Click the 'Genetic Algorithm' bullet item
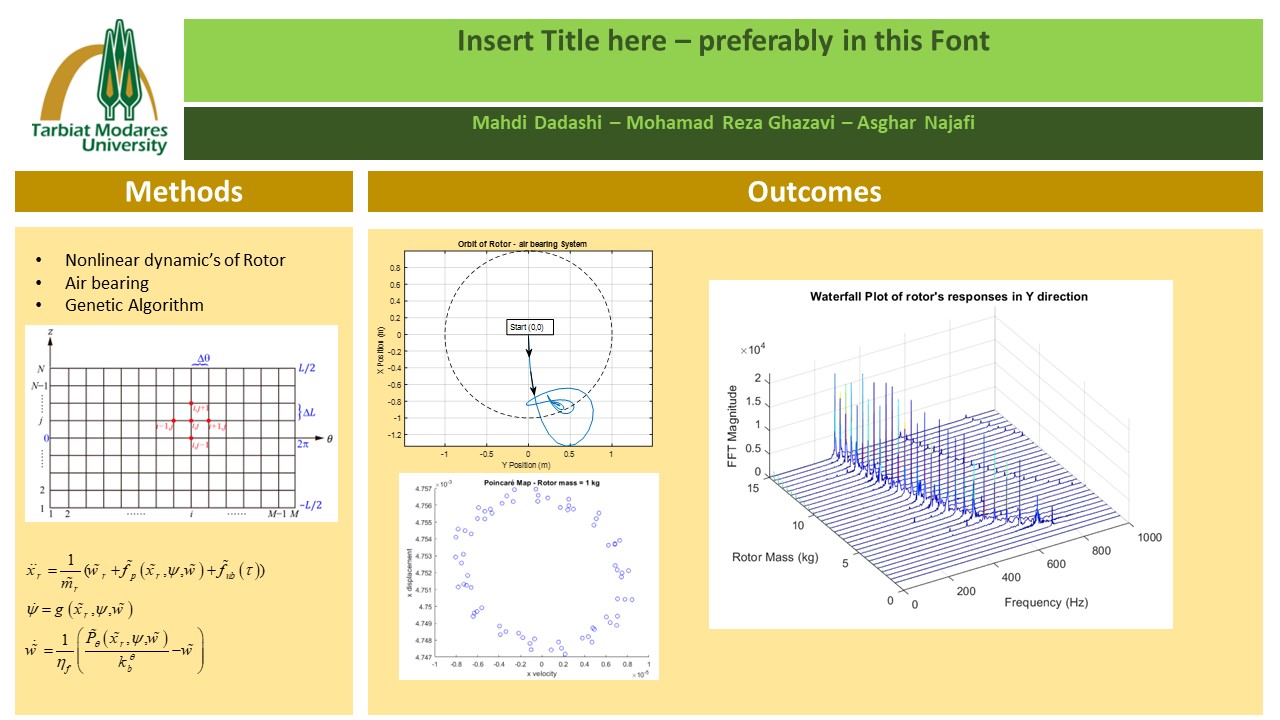Image resolution: width=1280 pixels, height=720 pixels. click(x=134, y=305)
